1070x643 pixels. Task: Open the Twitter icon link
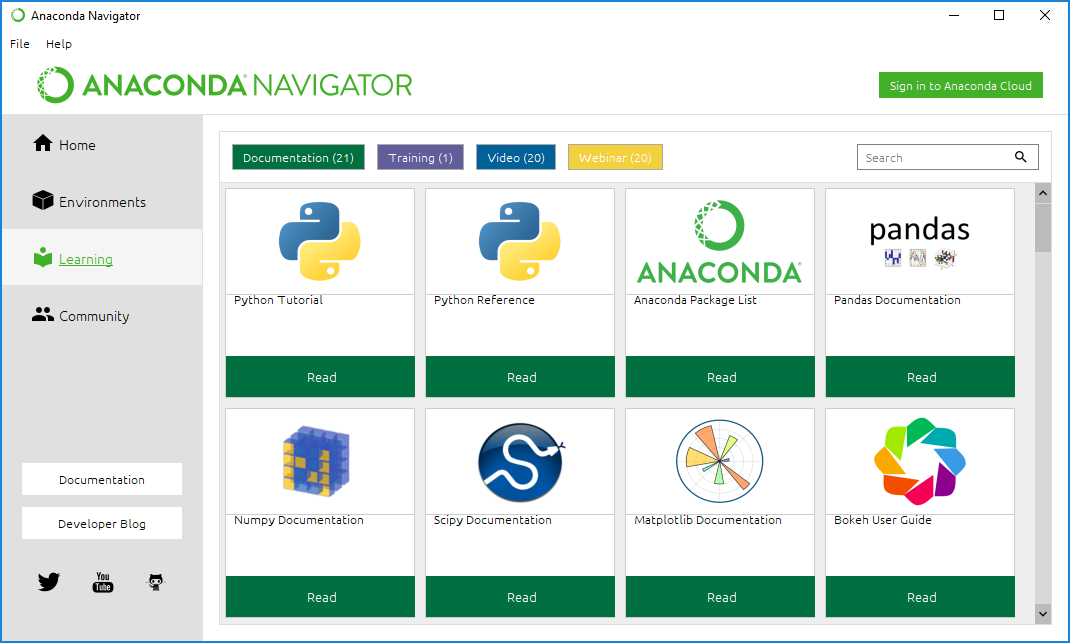49,582
